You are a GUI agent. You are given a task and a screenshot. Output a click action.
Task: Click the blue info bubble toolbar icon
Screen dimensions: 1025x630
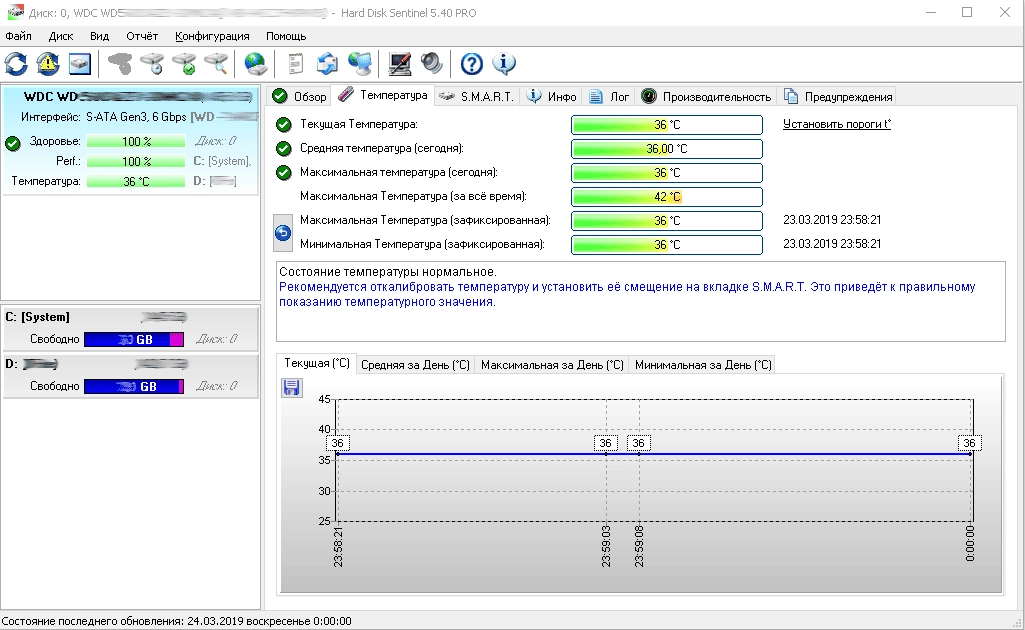point(503,63)
